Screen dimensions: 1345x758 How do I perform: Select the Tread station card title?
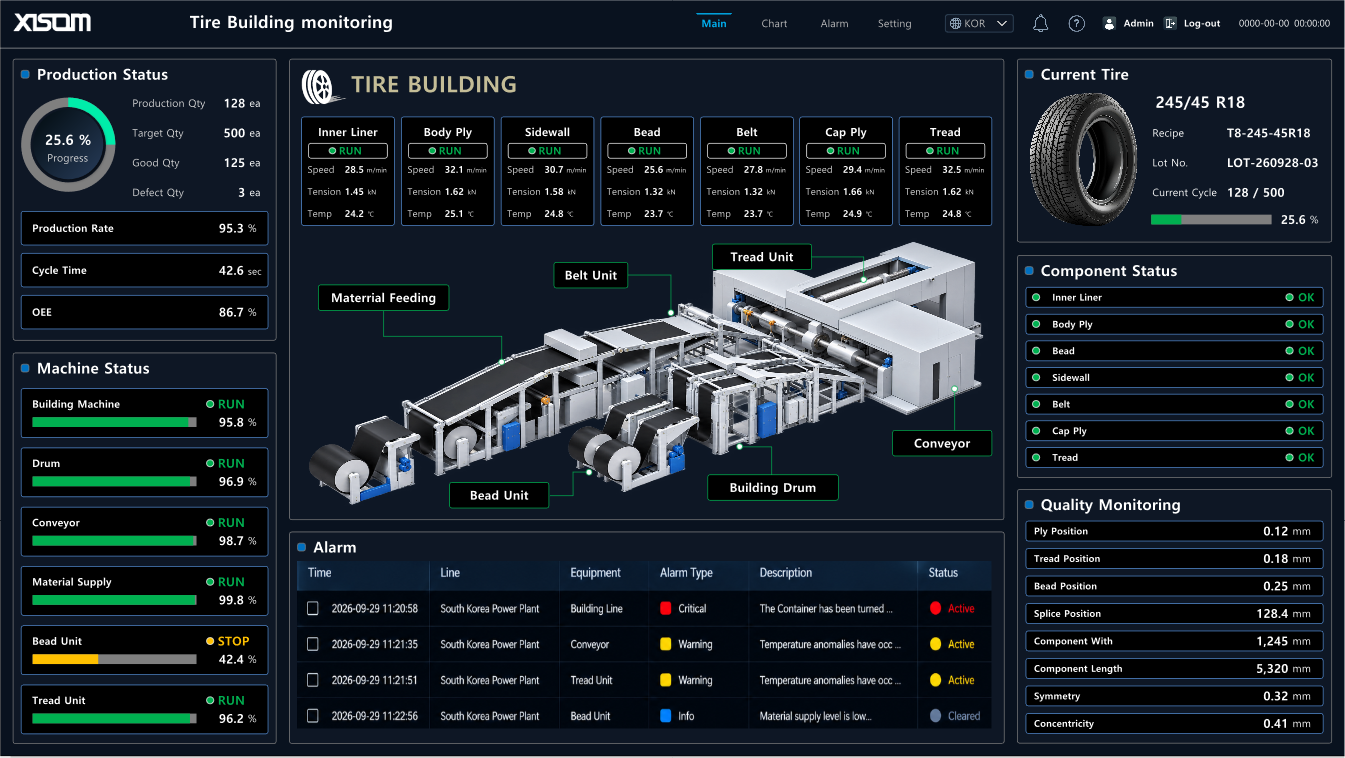(x=945, y=132)
